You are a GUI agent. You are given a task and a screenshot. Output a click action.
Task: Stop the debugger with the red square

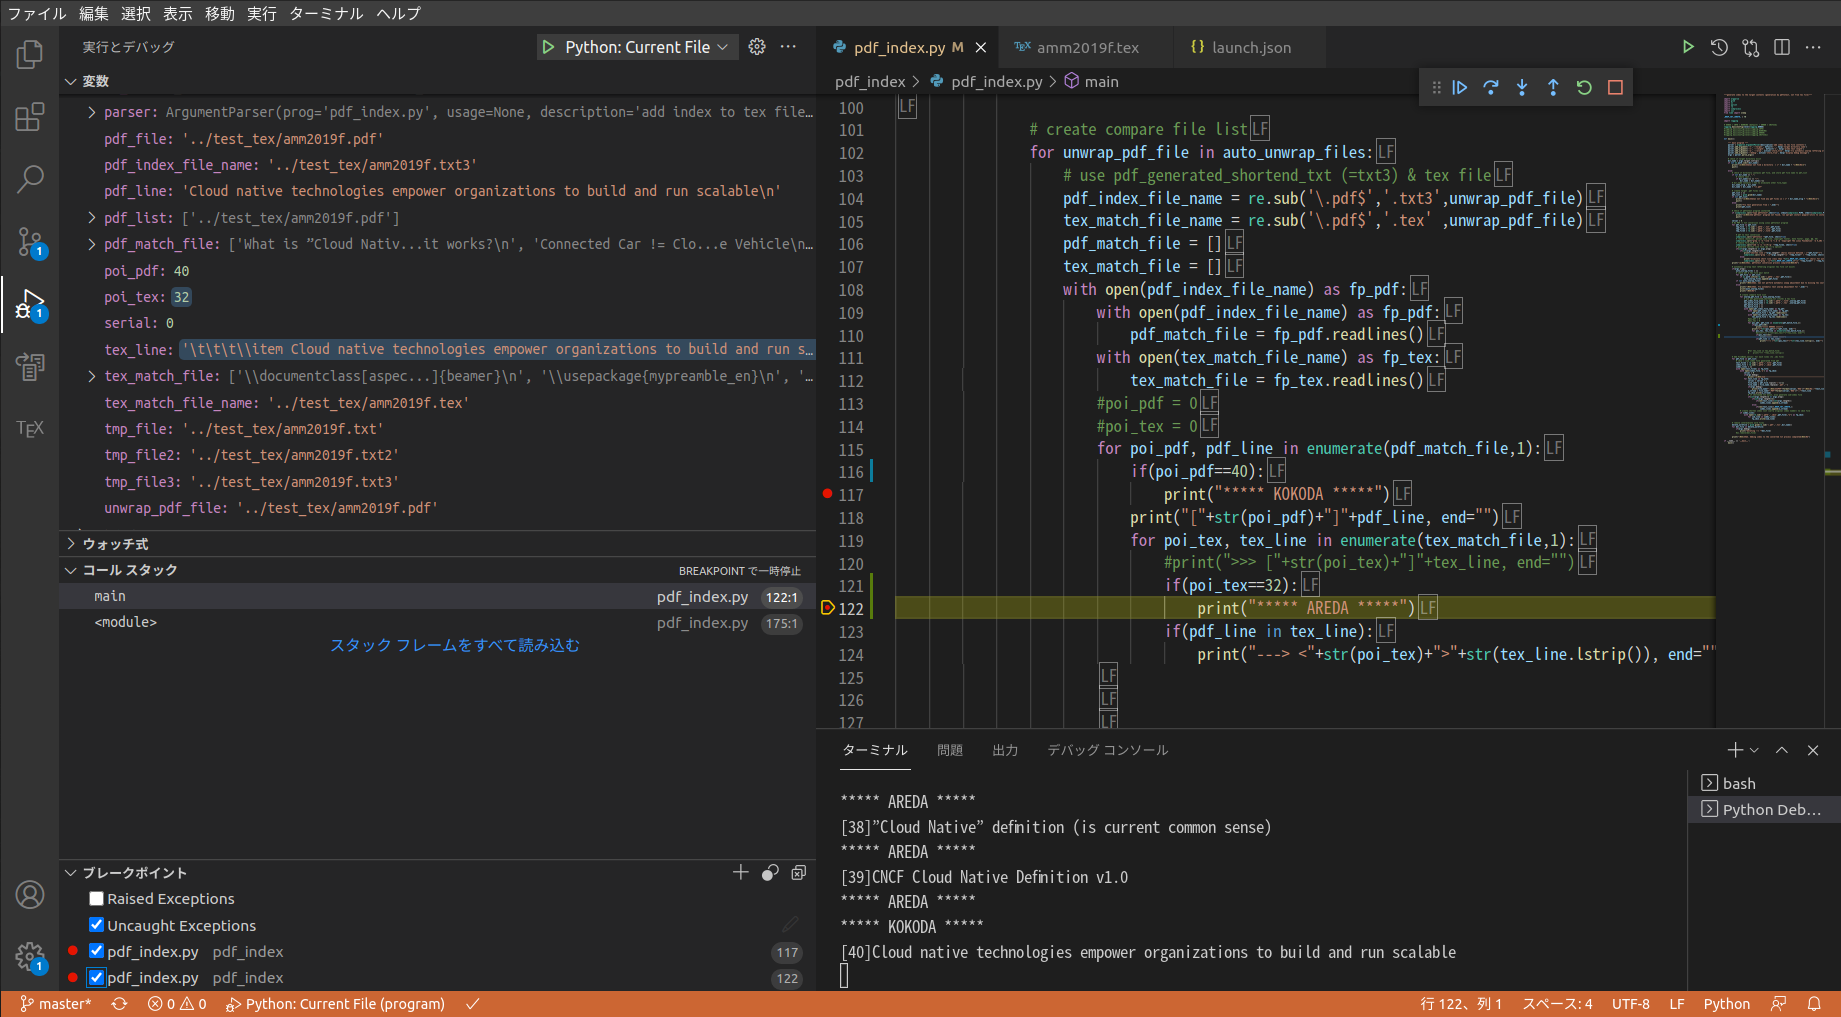[1614, 87]
